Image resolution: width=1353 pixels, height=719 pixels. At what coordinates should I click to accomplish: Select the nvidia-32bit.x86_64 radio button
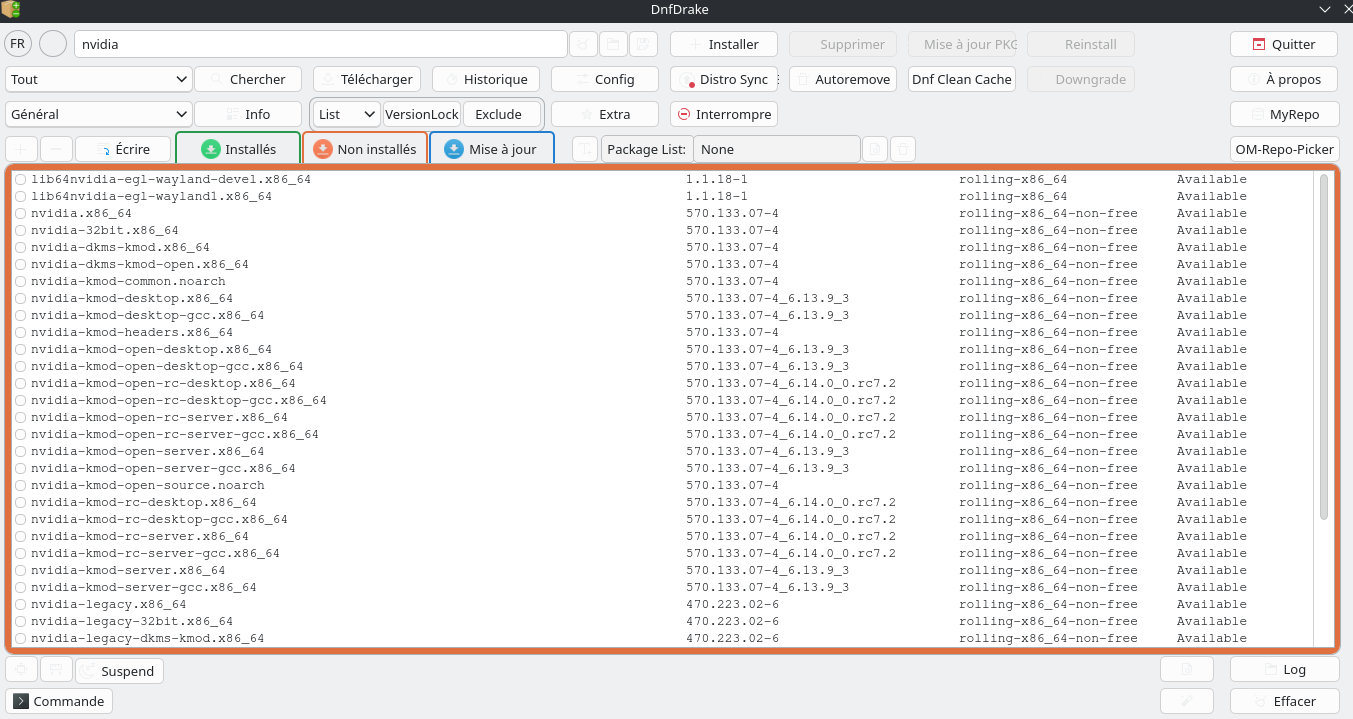pos(20,230)
